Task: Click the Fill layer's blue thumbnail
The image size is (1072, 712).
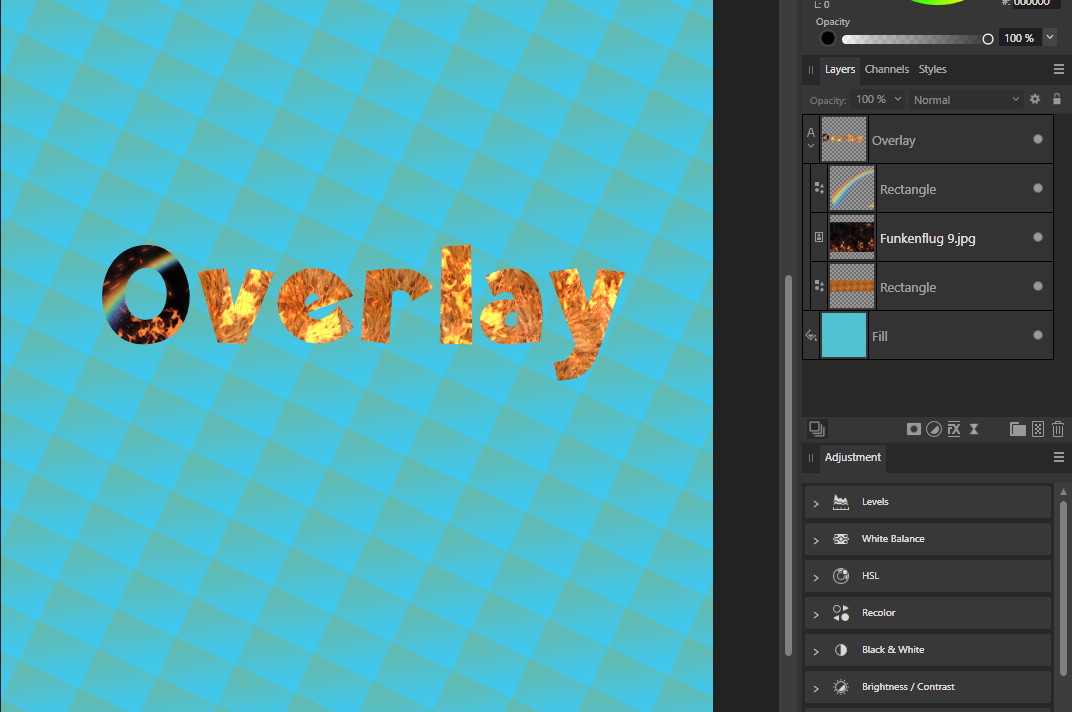Action: (x=844, y=335)
